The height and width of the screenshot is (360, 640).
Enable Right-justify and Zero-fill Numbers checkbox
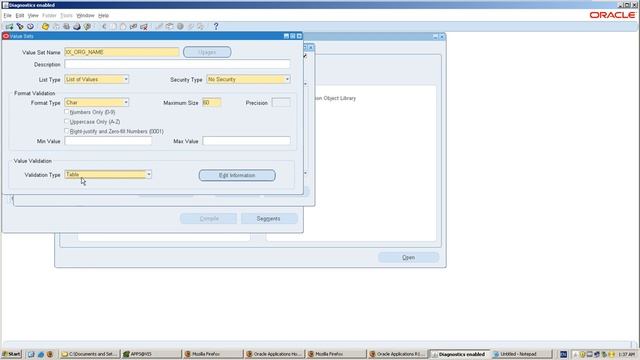tap(67, 131)
